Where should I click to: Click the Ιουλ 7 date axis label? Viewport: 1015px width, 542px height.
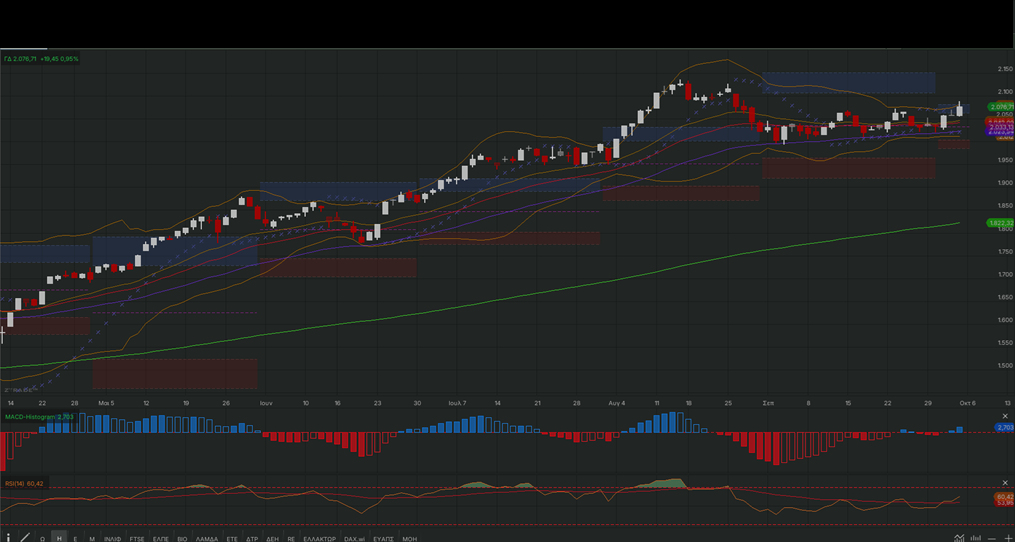pyautogui.click(x=457, y=403)
